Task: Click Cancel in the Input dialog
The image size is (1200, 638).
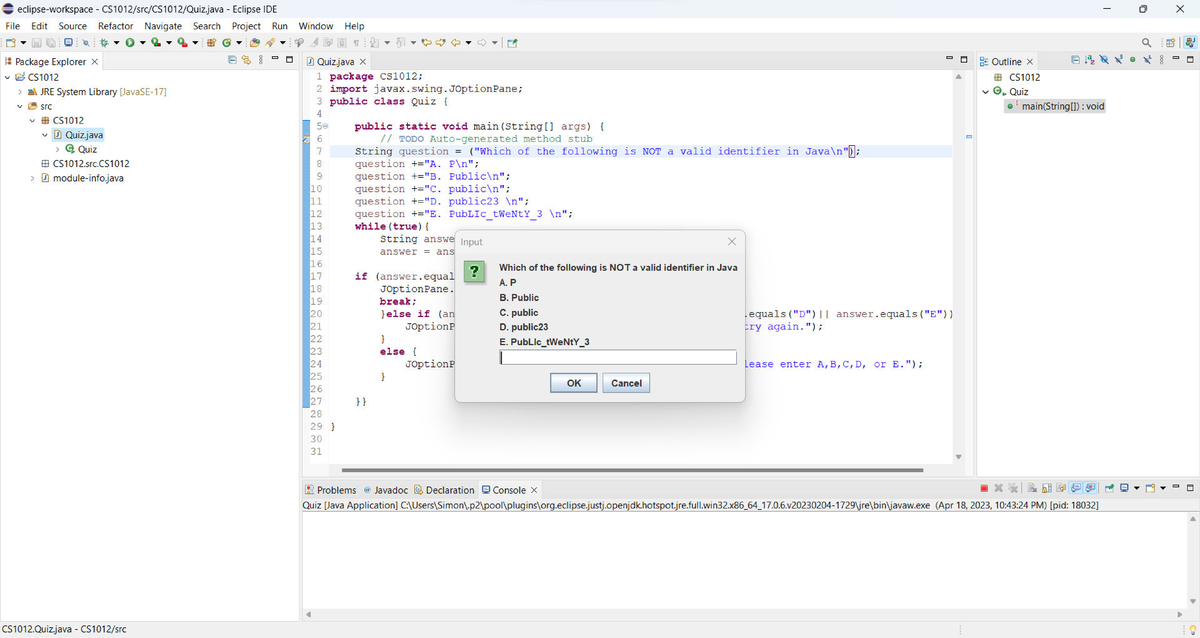Action: click(x=626, y=383)
